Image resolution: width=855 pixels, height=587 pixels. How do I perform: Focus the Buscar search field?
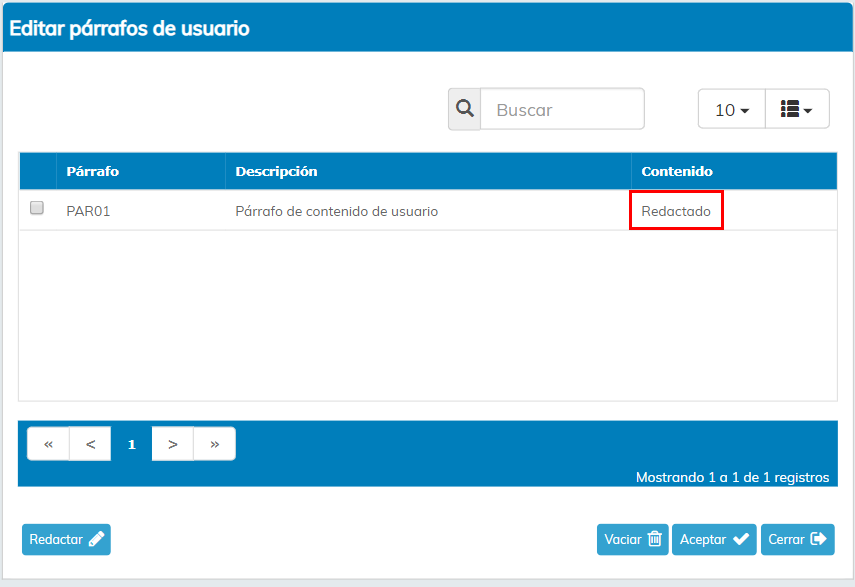[x=562, y=110]
